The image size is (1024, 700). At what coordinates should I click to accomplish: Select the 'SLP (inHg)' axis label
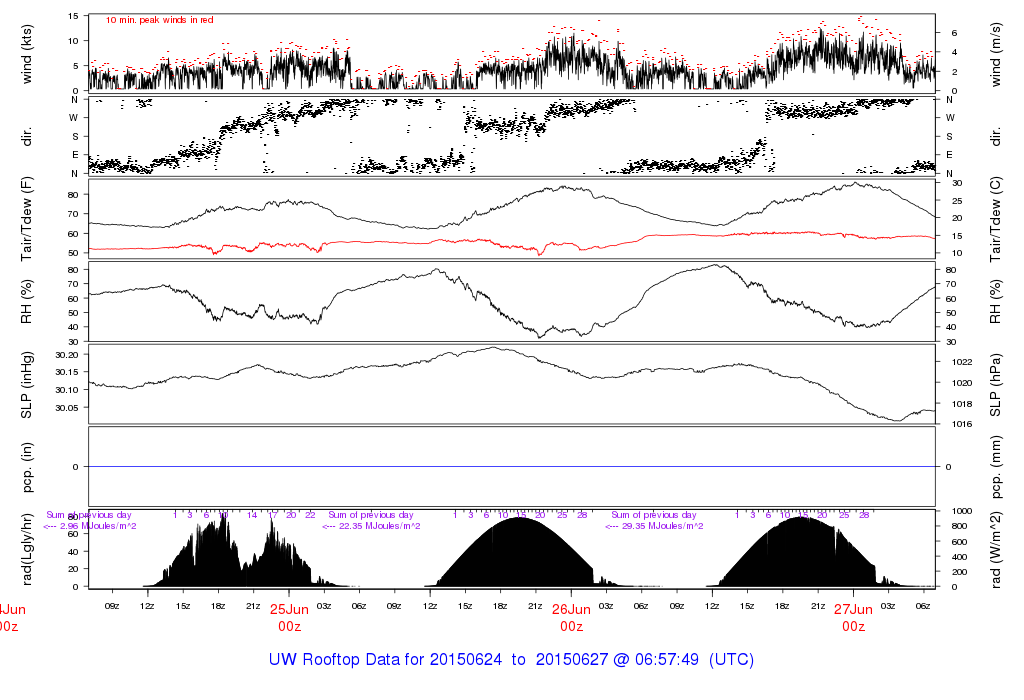(x=27, y=385)
